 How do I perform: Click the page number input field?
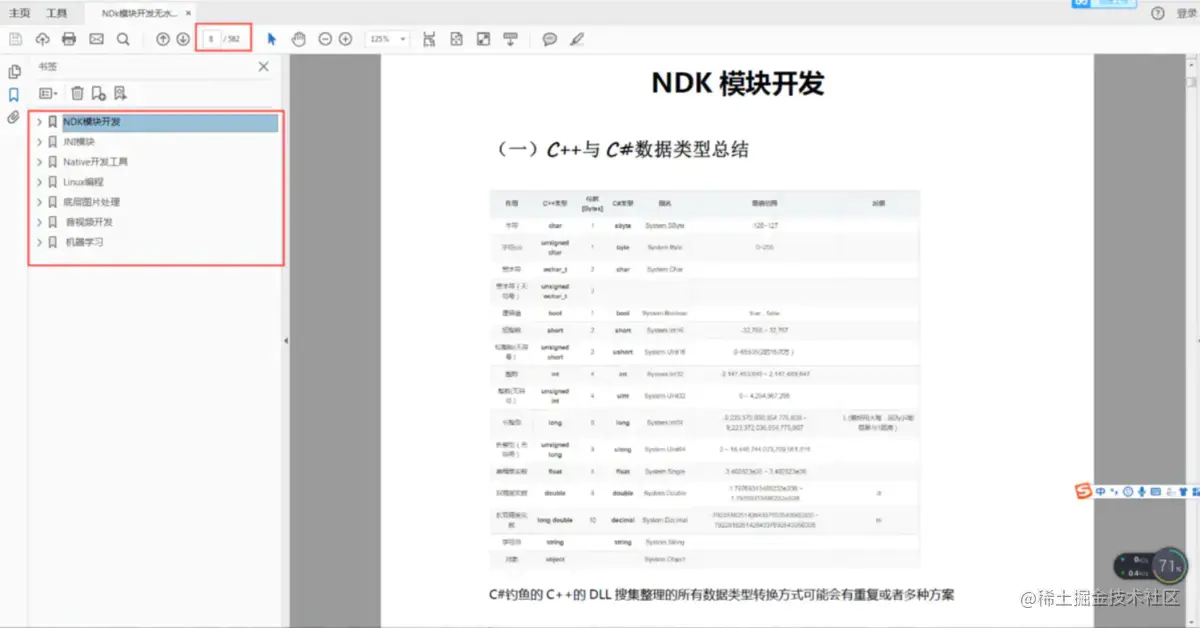pos(210,38)
